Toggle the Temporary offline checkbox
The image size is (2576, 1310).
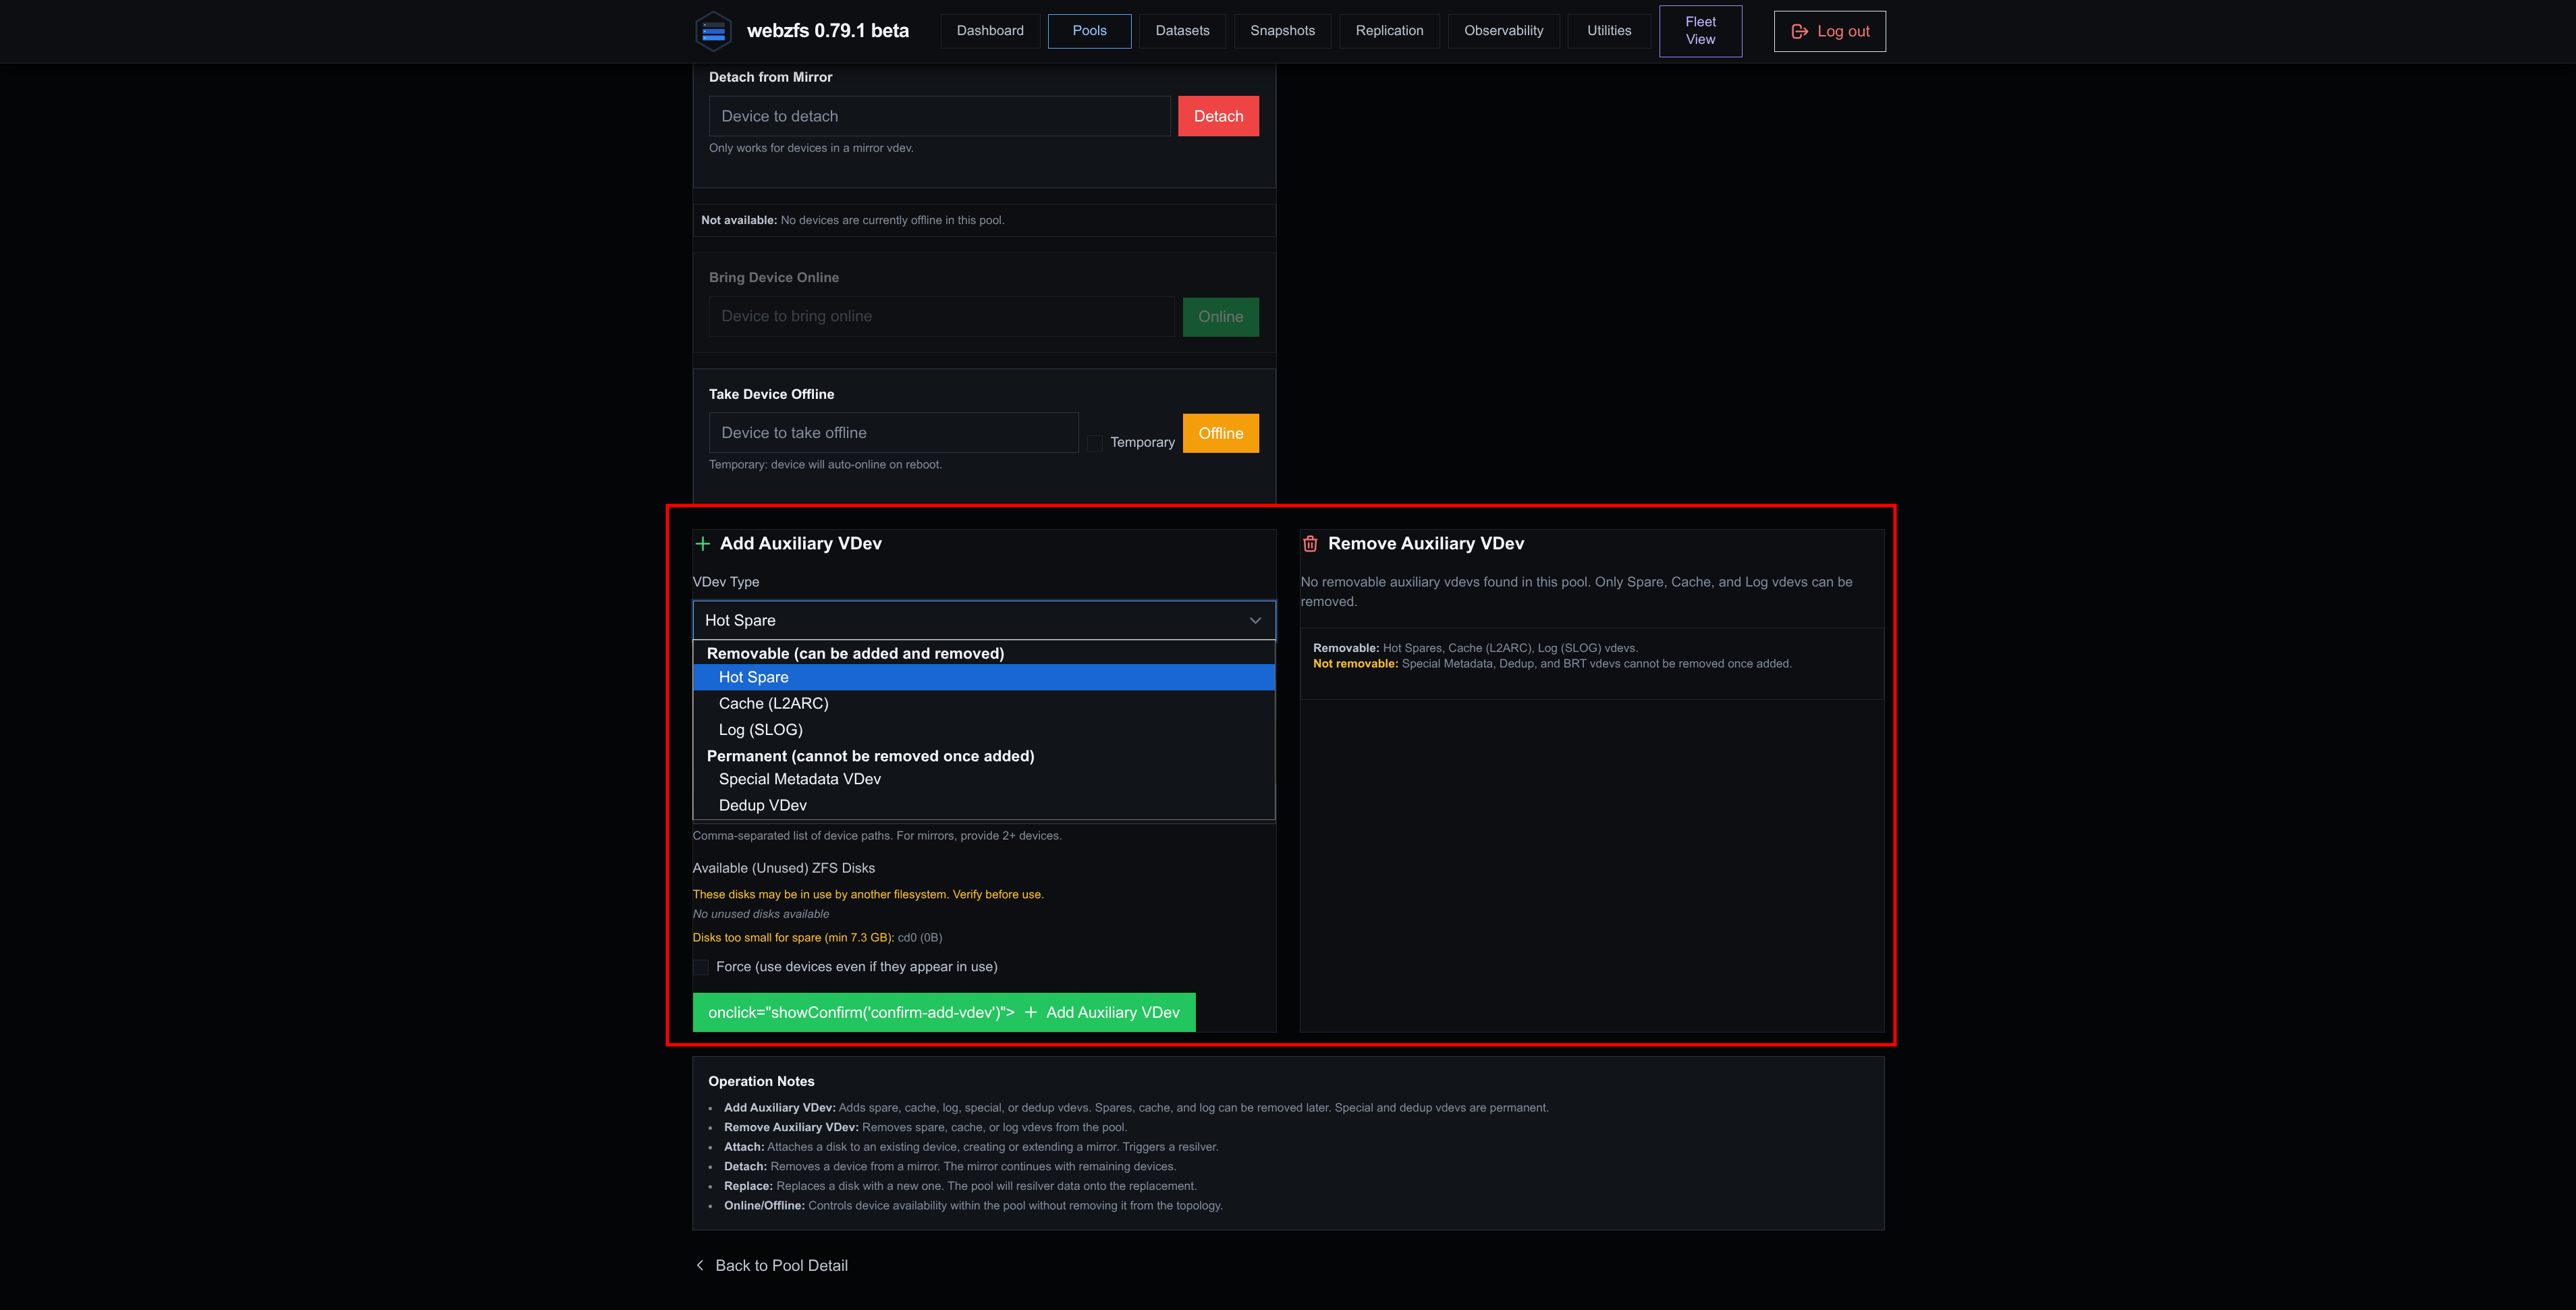pos(1095,442)
